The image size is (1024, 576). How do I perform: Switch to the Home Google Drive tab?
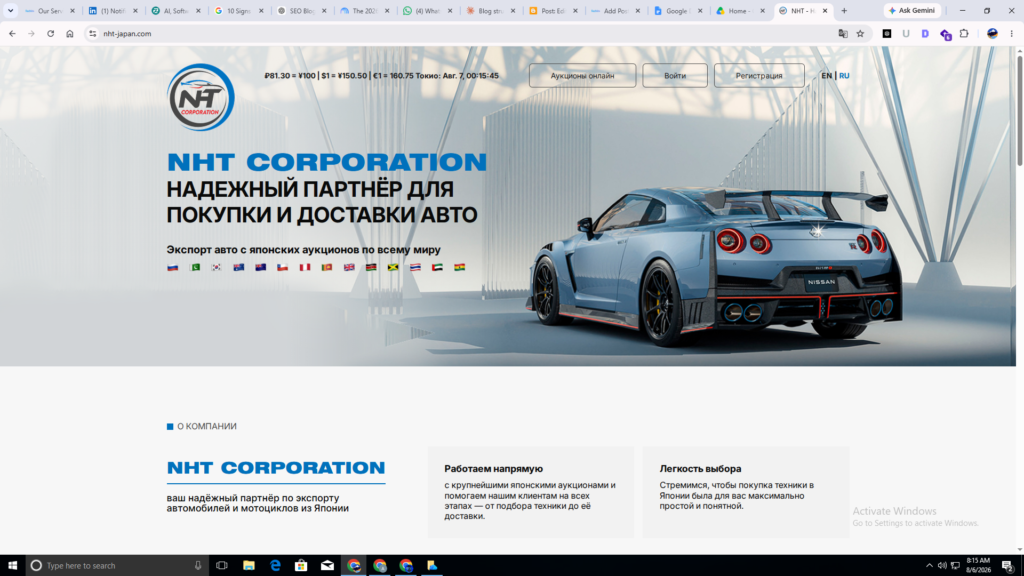[741, 10]
